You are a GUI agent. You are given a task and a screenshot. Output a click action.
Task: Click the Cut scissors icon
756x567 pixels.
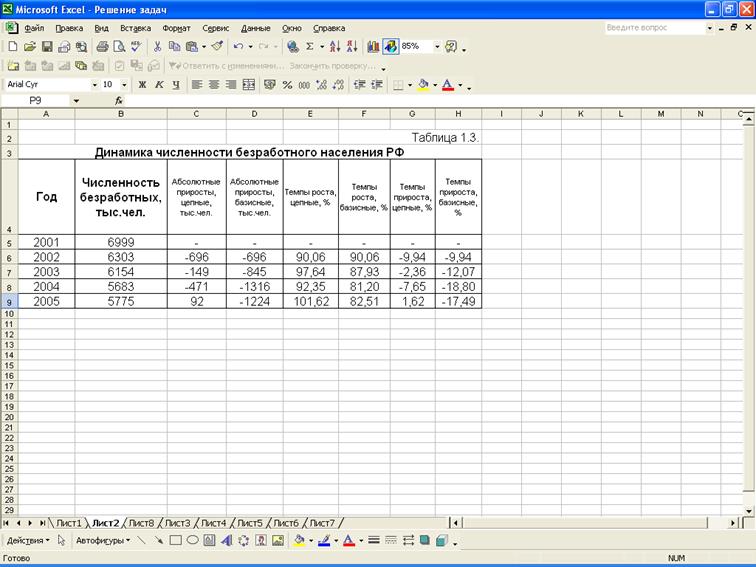pos(157,46)
